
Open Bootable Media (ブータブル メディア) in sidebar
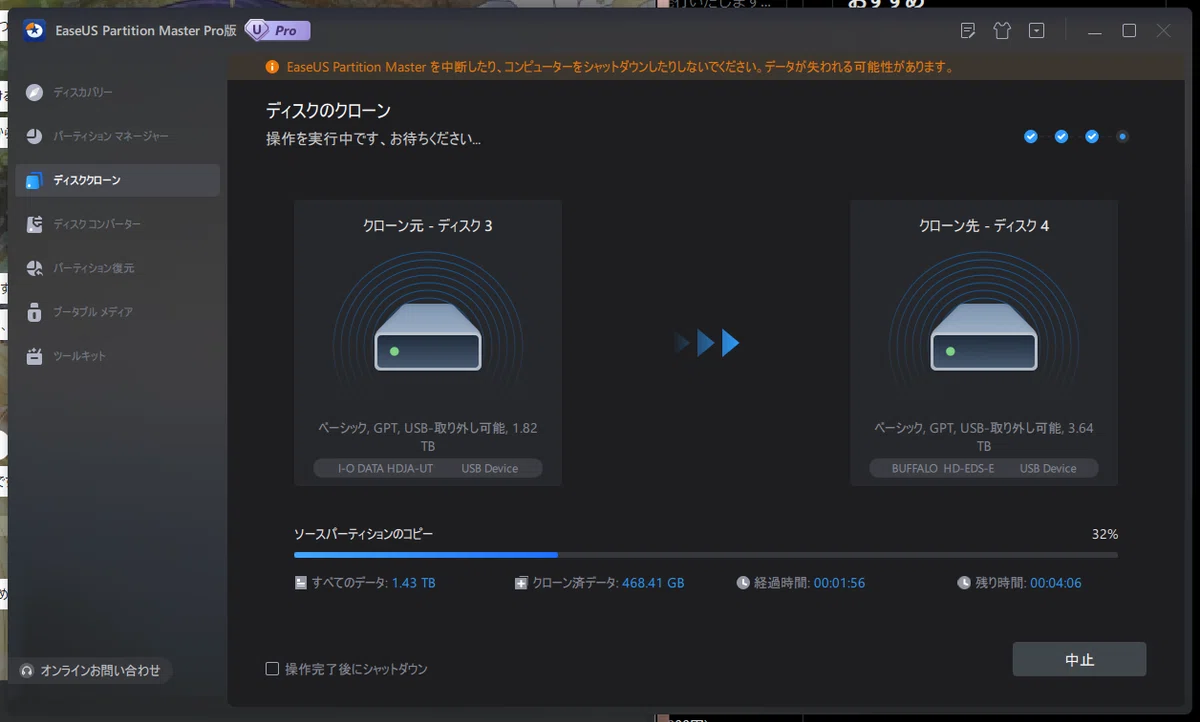pyautogui.click(x=117, y=312)
